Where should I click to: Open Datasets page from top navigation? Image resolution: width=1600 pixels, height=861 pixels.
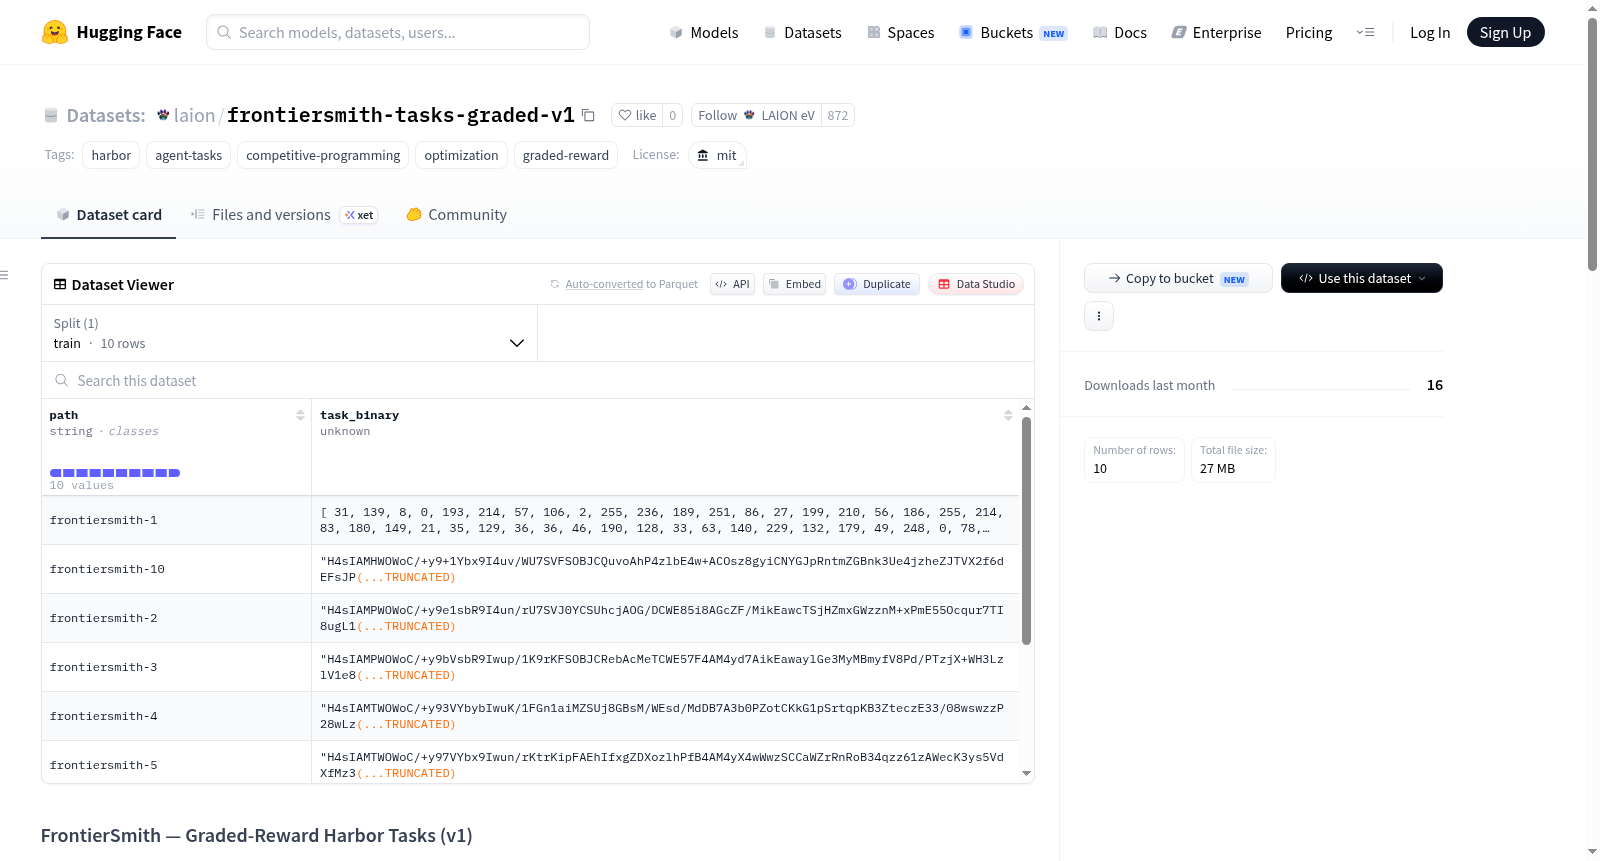802,32
